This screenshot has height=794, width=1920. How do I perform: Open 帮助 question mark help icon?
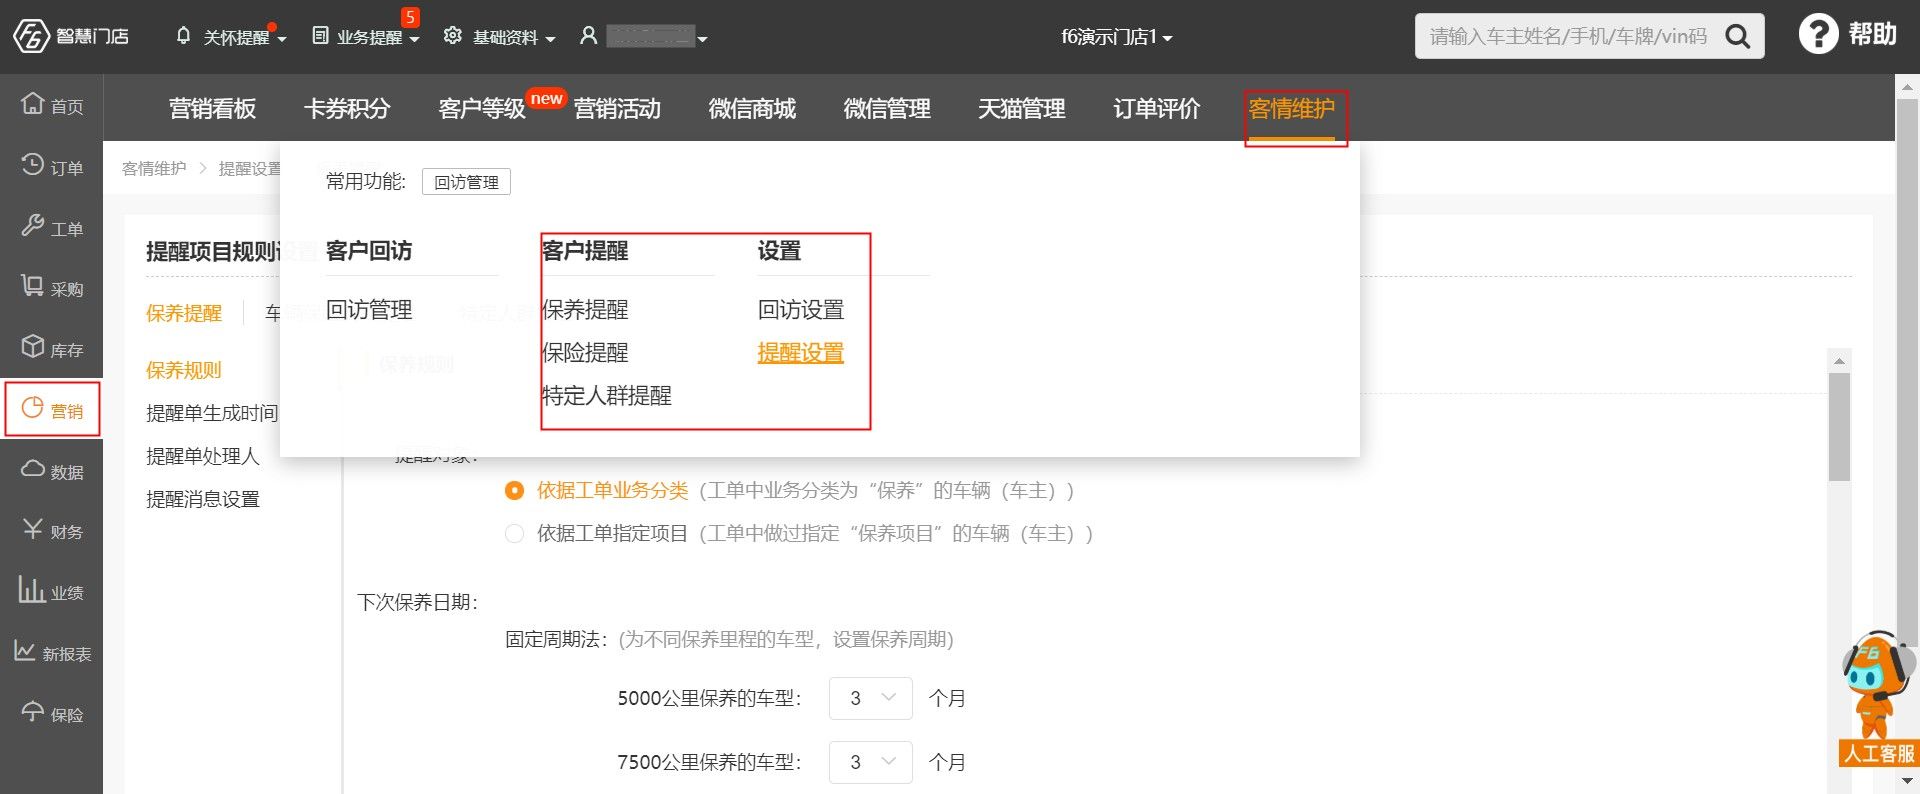(x=1818, y=35)
